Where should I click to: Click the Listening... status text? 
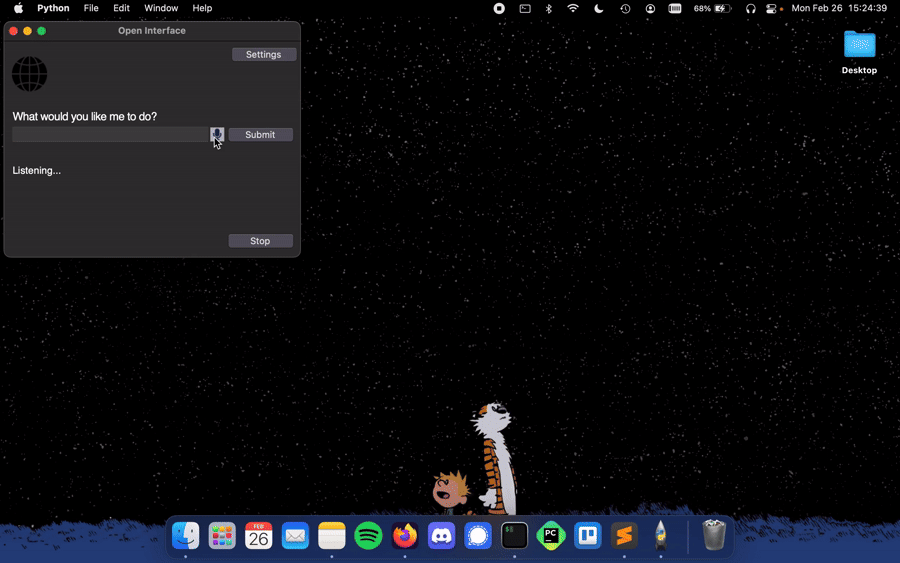(37, 170)
